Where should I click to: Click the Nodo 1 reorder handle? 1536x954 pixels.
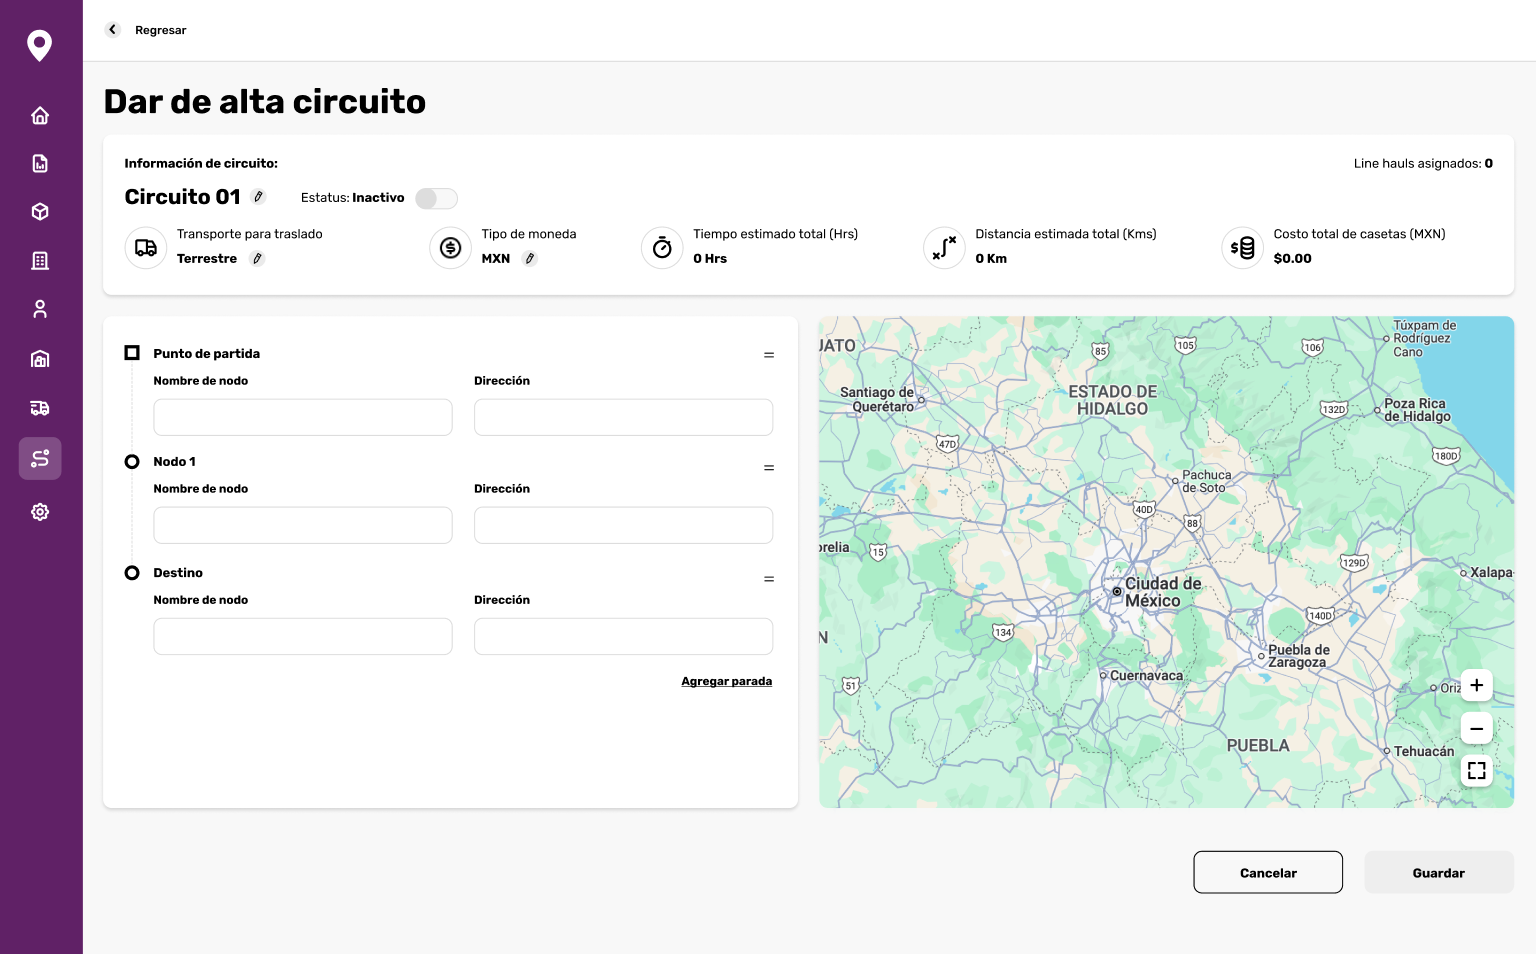click(769, 468)
